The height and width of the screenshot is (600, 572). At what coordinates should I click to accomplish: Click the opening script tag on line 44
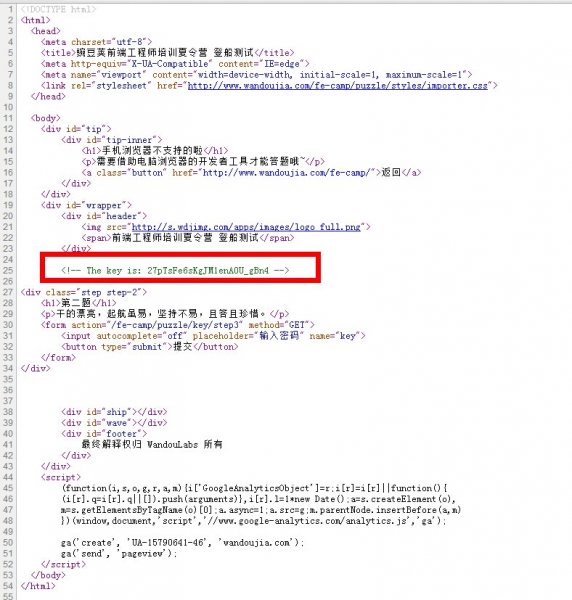pyautogui.click(x=61, y=478)
